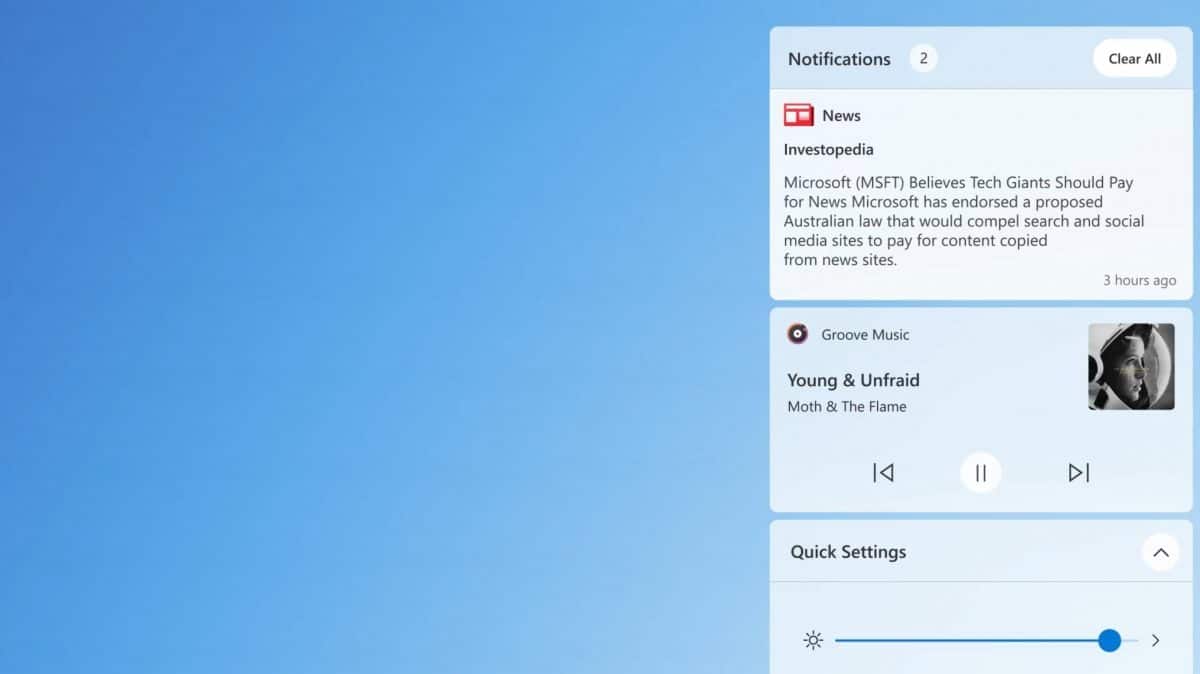Click the Quick Settings label

point(847,551)
